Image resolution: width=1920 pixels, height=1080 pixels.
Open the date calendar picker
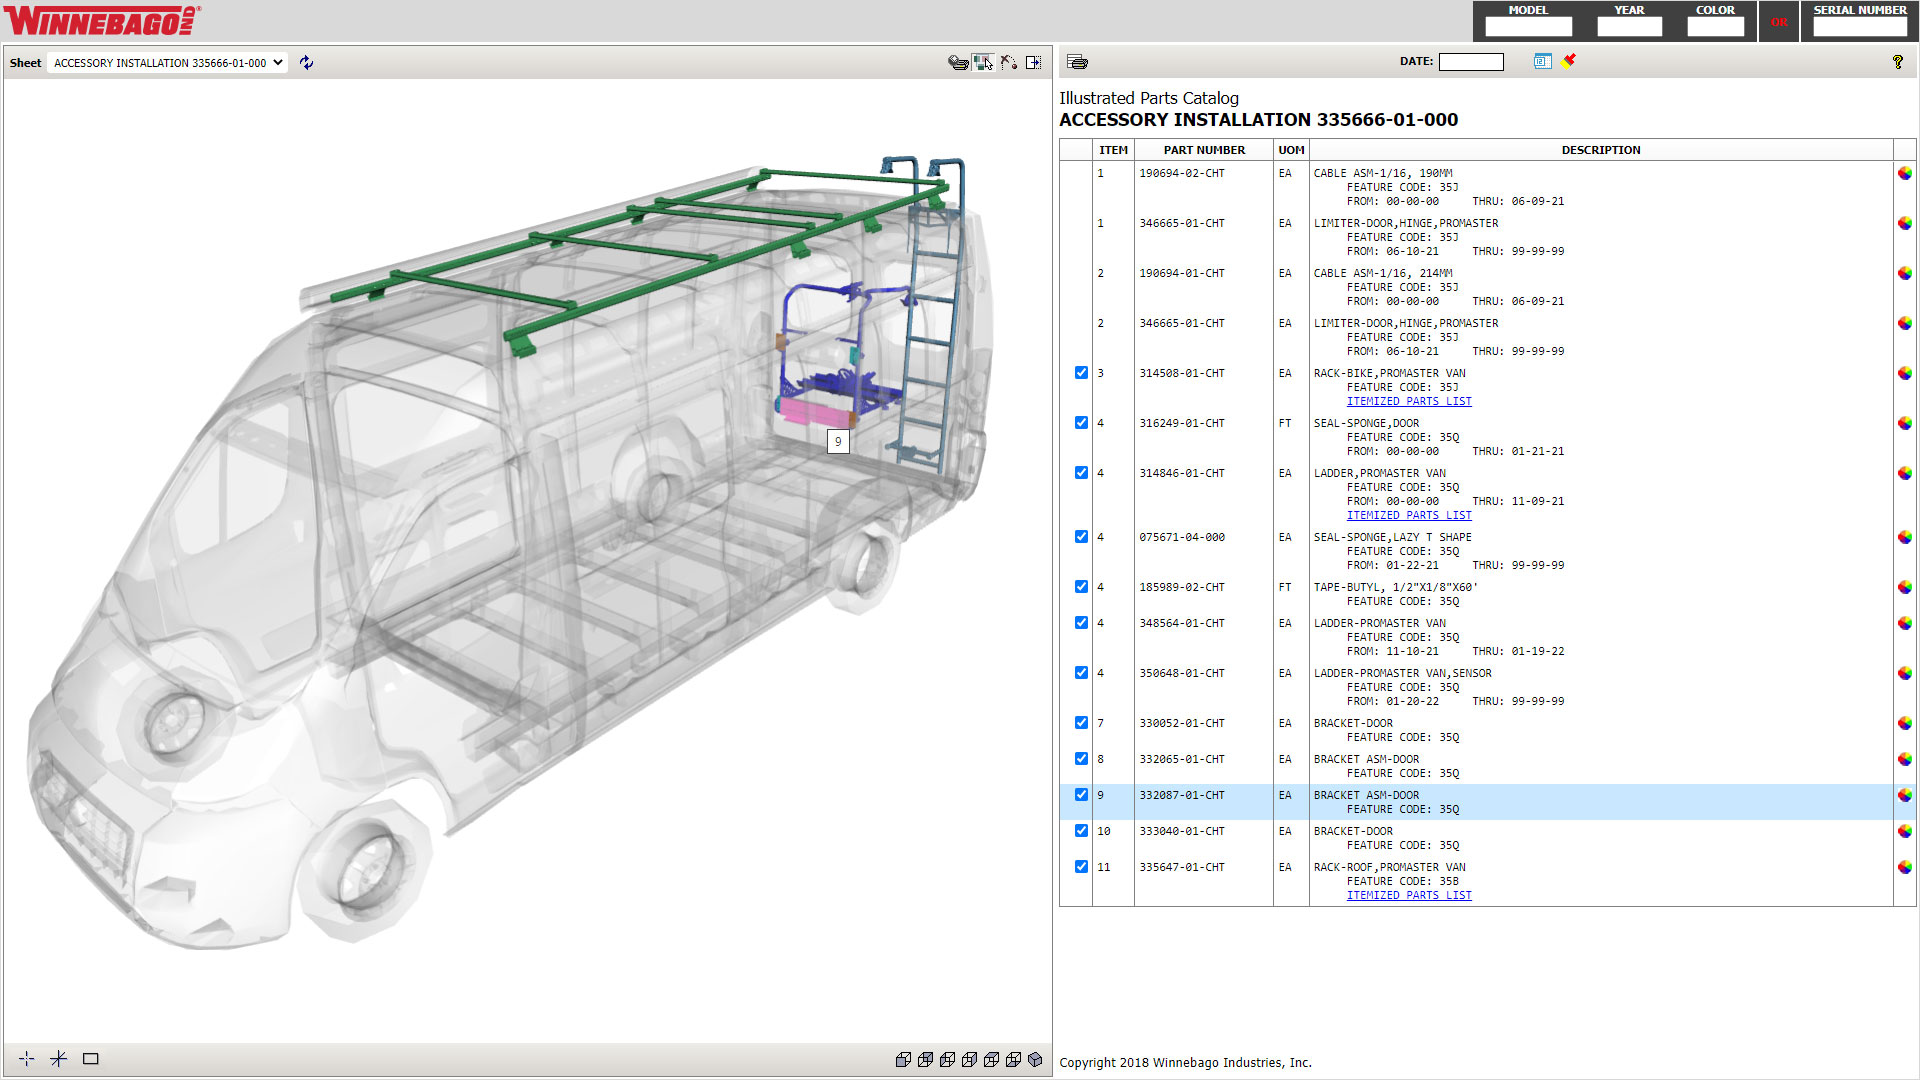coord(1542,61)
